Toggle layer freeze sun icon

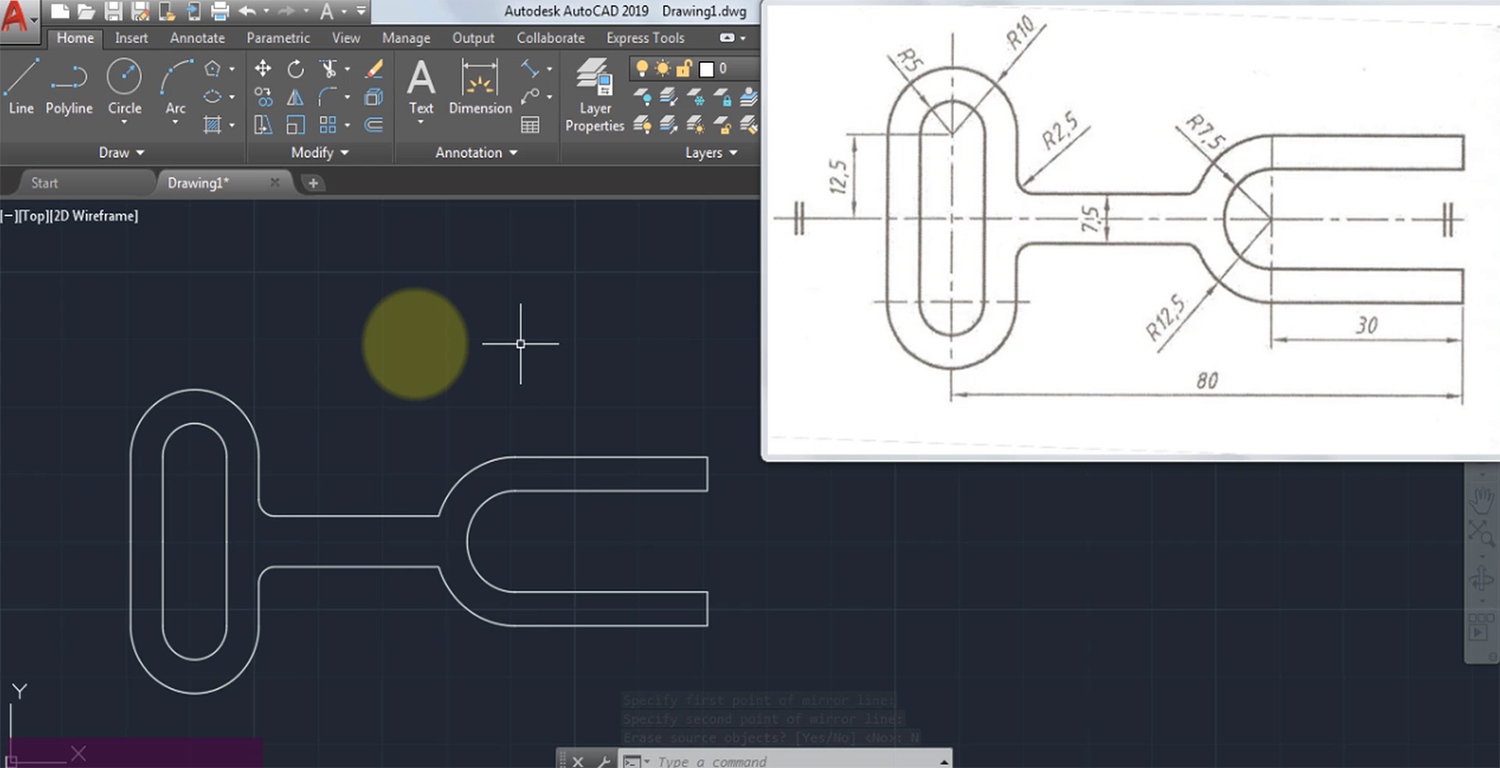tap(663, 68)
